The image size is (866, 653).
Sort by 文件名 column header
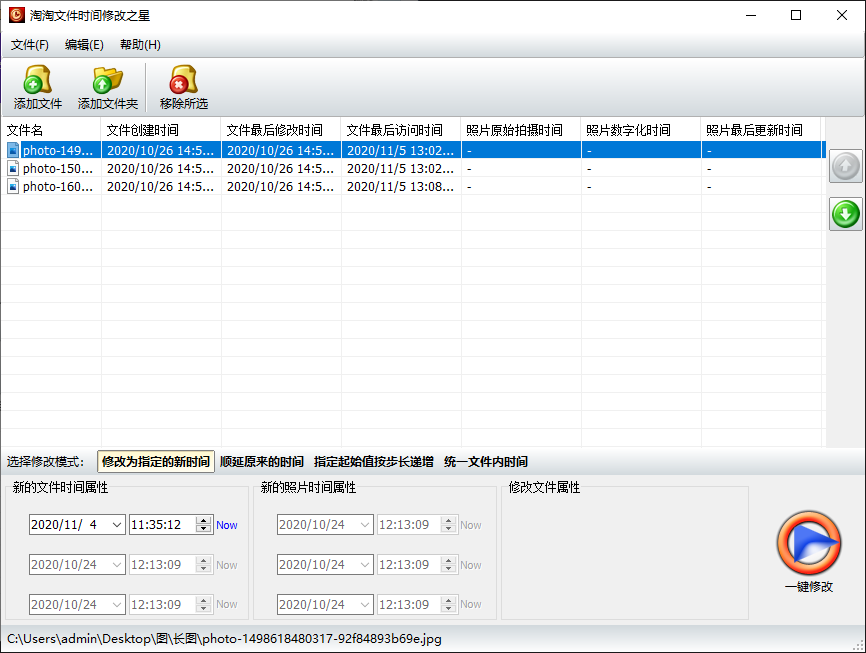point(51,130)
